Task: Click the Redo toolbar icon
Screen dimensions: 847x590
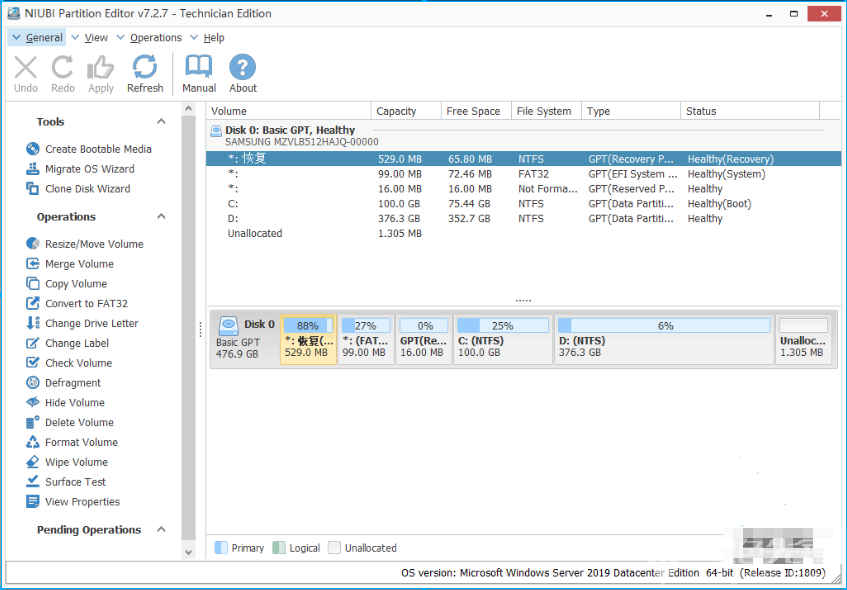Action: (x=63, y=68)
